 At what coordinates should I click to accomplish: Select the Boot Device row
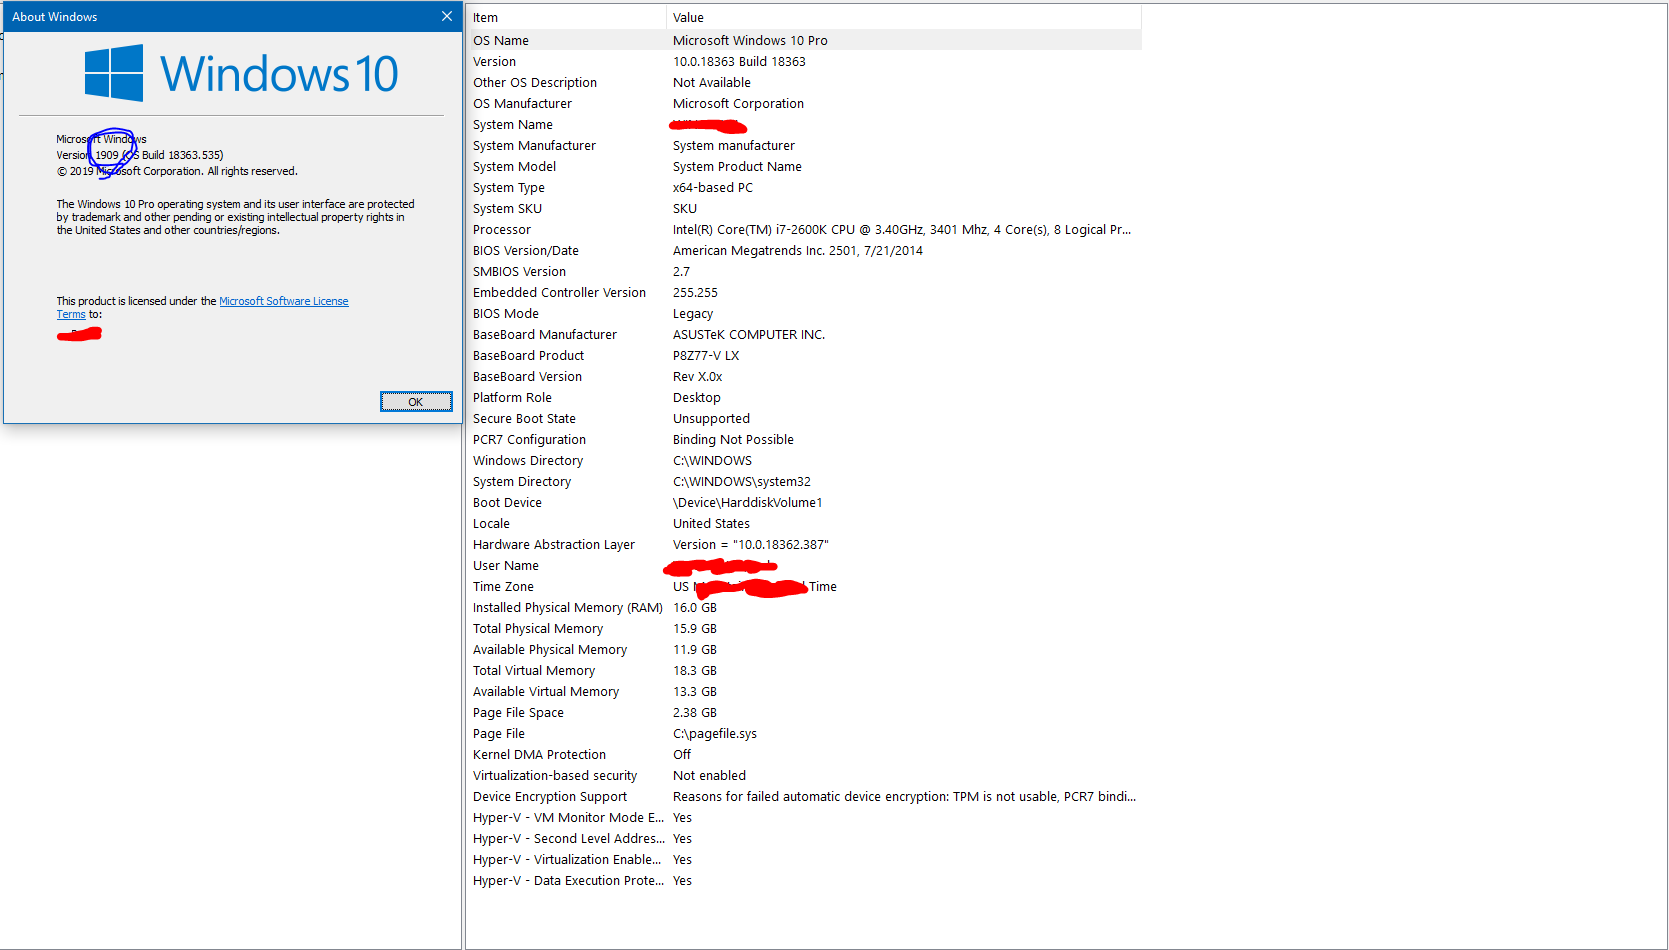[x=804, y=502]
